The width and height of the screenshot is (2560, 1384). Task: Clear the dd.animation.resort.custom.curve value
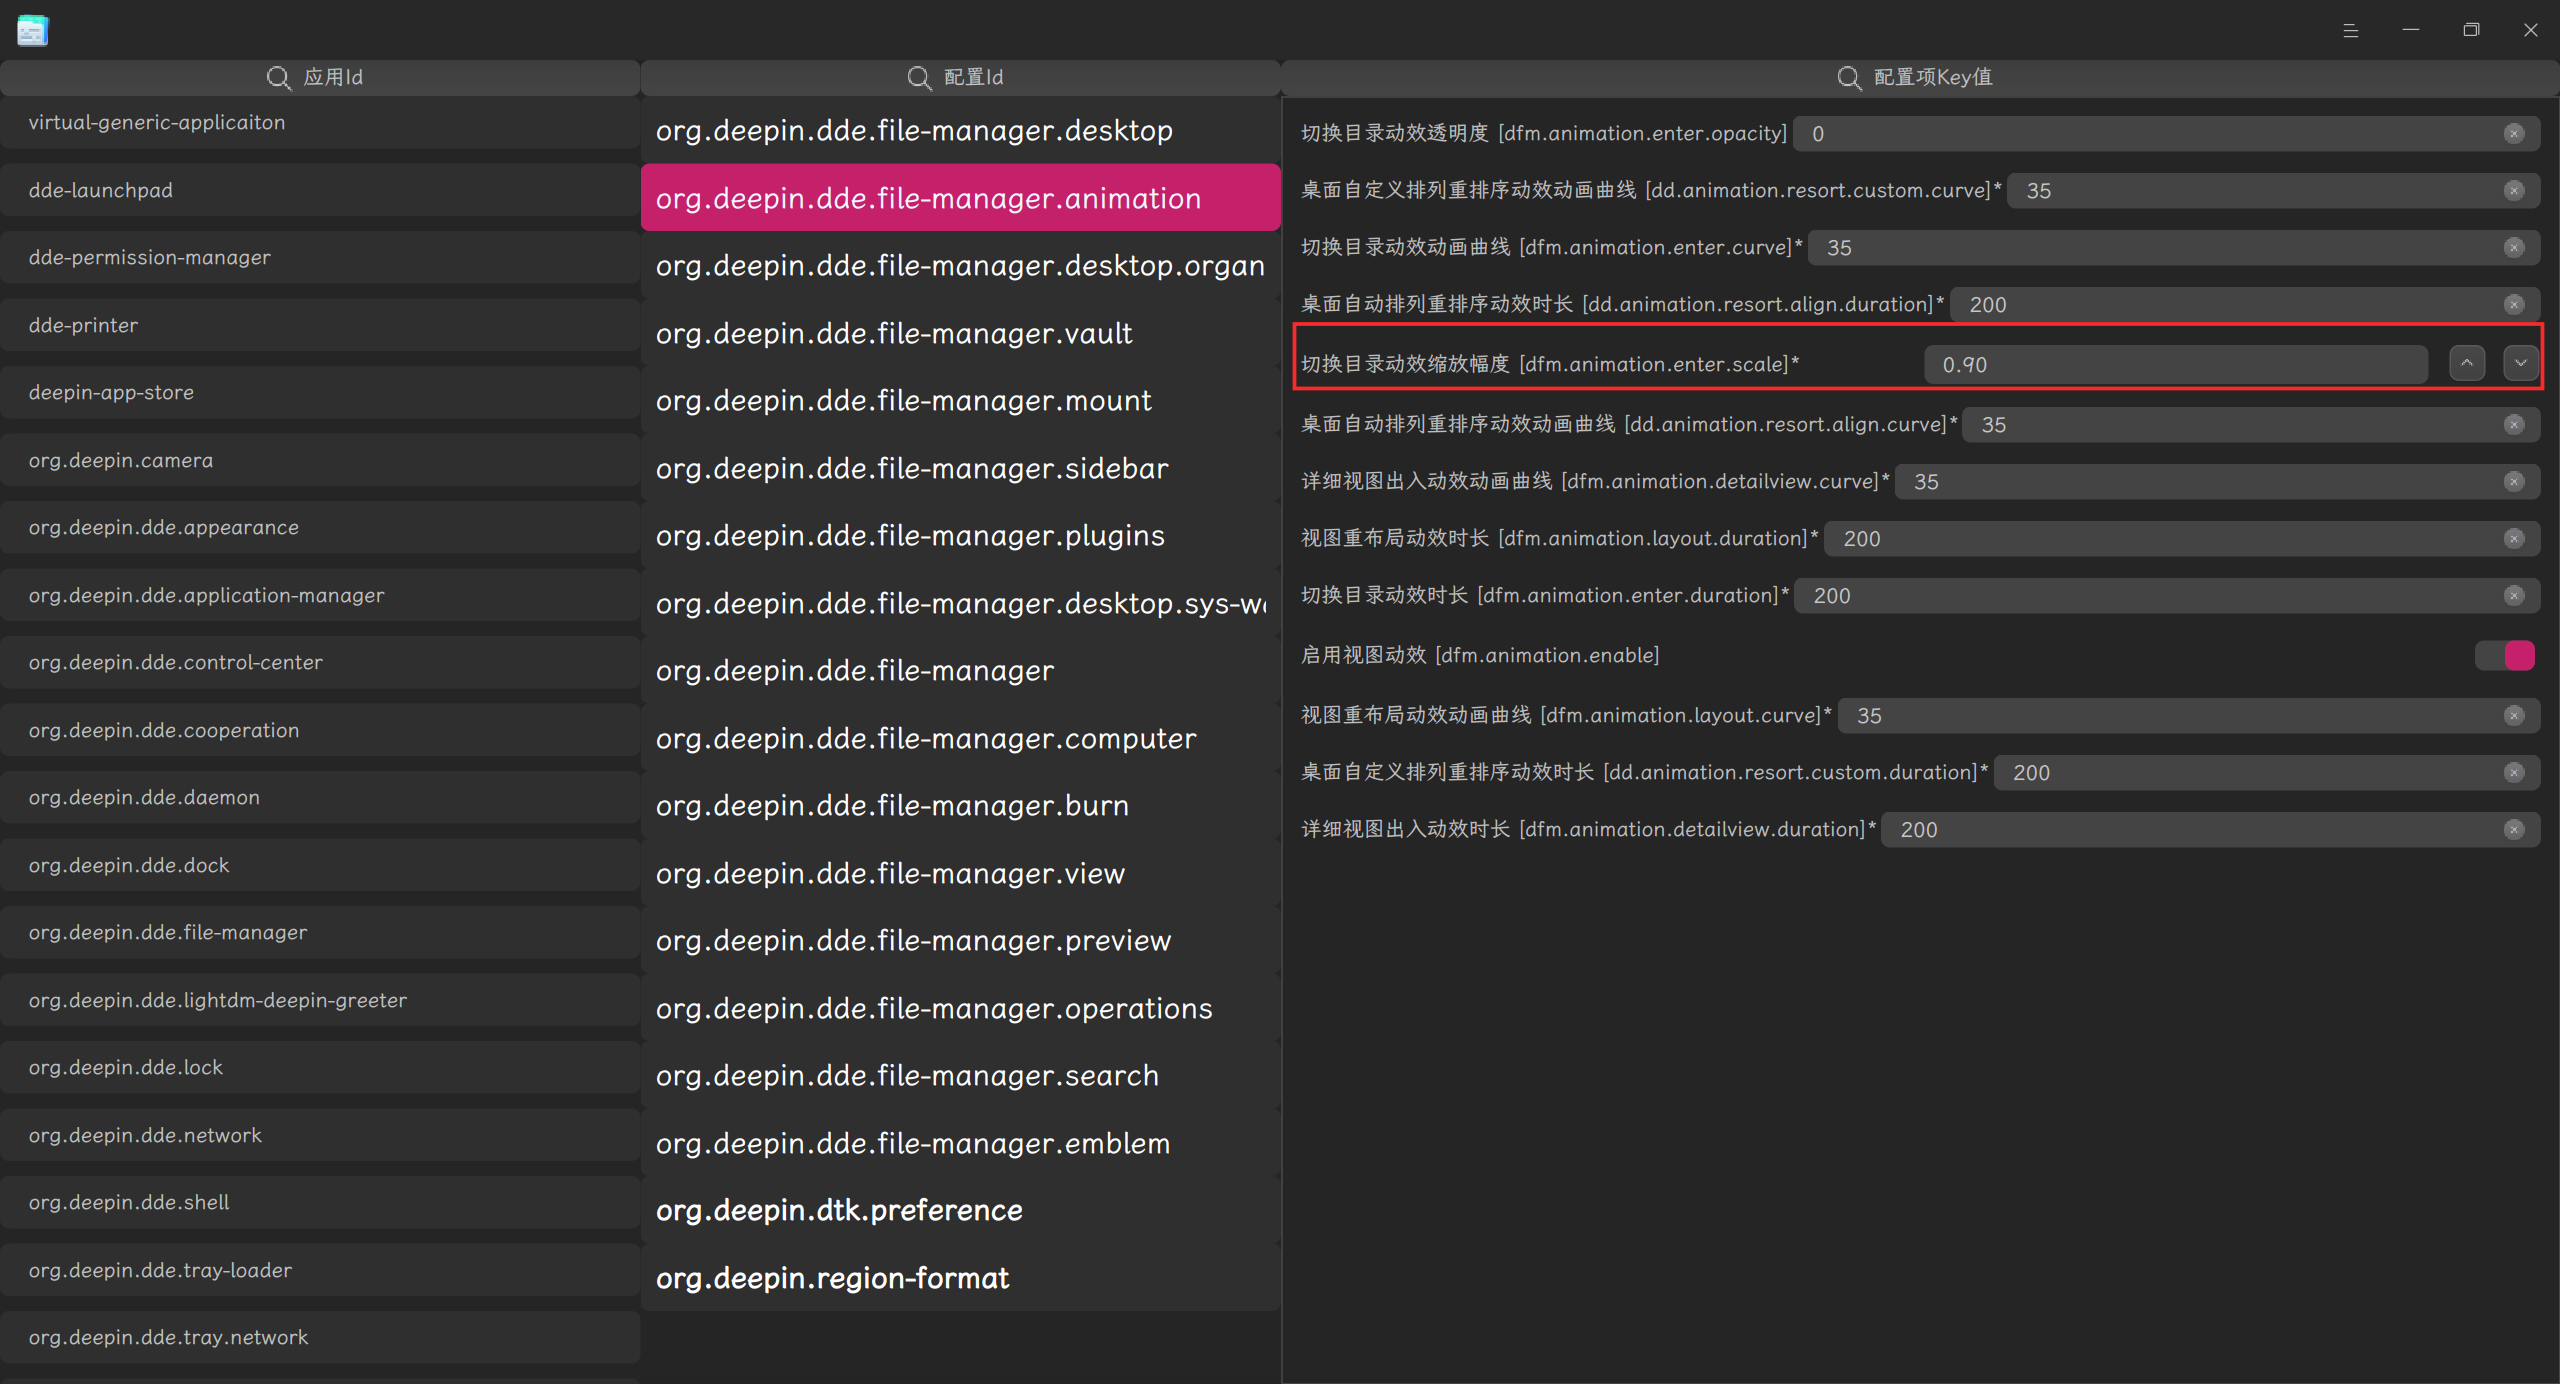click(x=2514, y=191)
